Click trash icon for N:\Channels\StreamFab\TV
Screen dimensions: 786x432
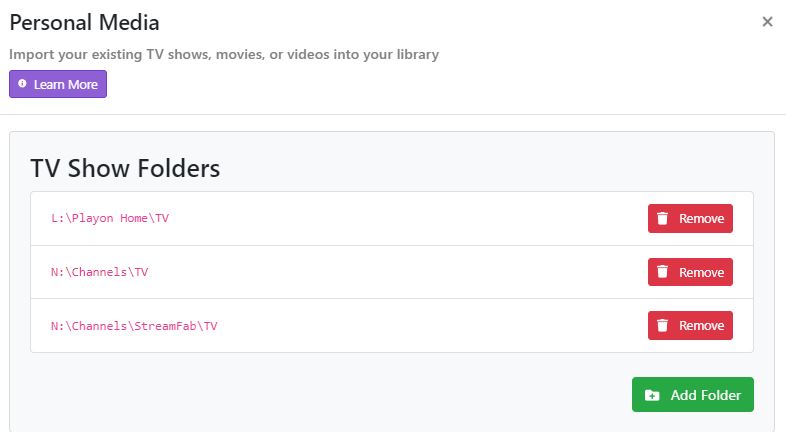[x=662, y=326]
